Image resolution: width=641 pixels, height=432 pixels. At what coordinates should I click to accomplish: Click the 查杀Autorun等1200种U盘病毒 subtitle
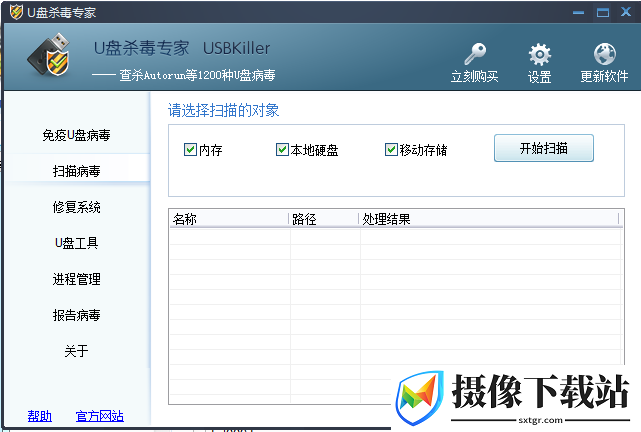(x=197, y=75)
